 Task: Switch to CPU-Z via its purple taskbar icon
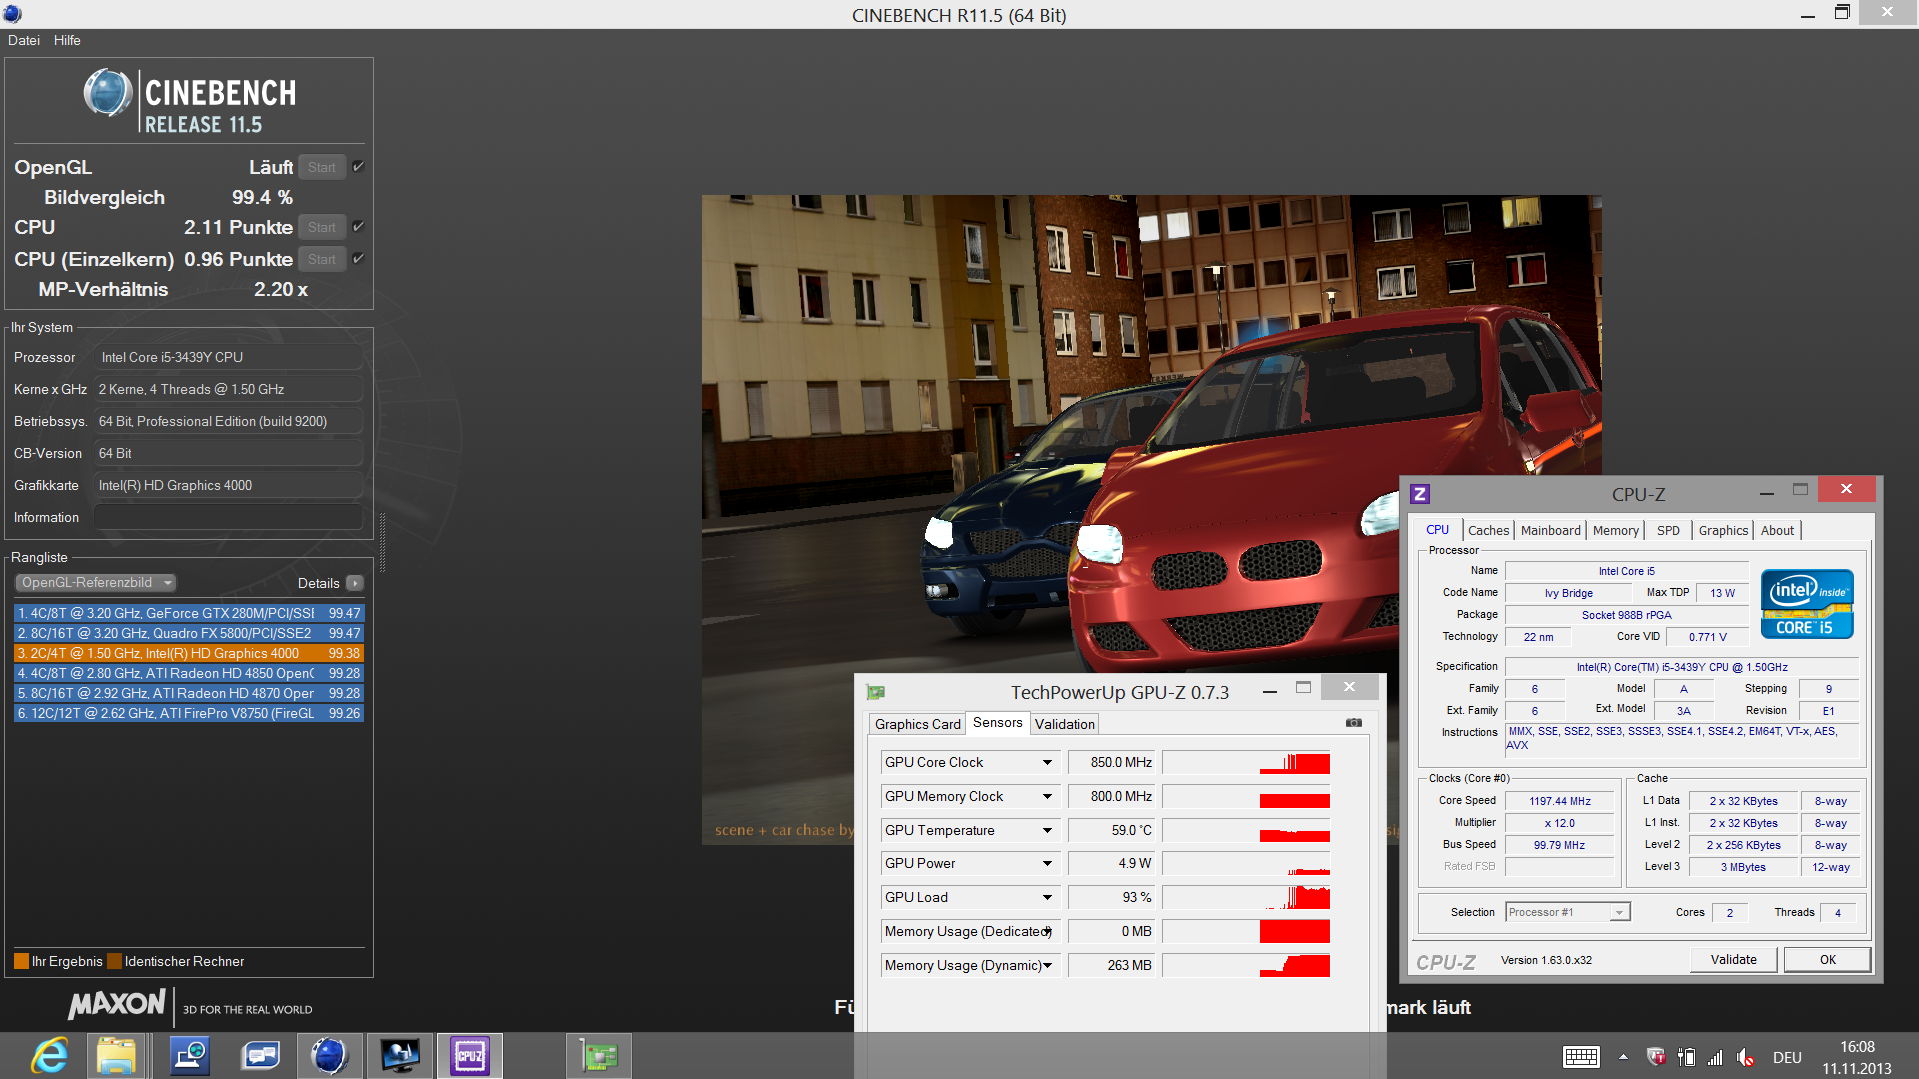(x=469, y=1056)
